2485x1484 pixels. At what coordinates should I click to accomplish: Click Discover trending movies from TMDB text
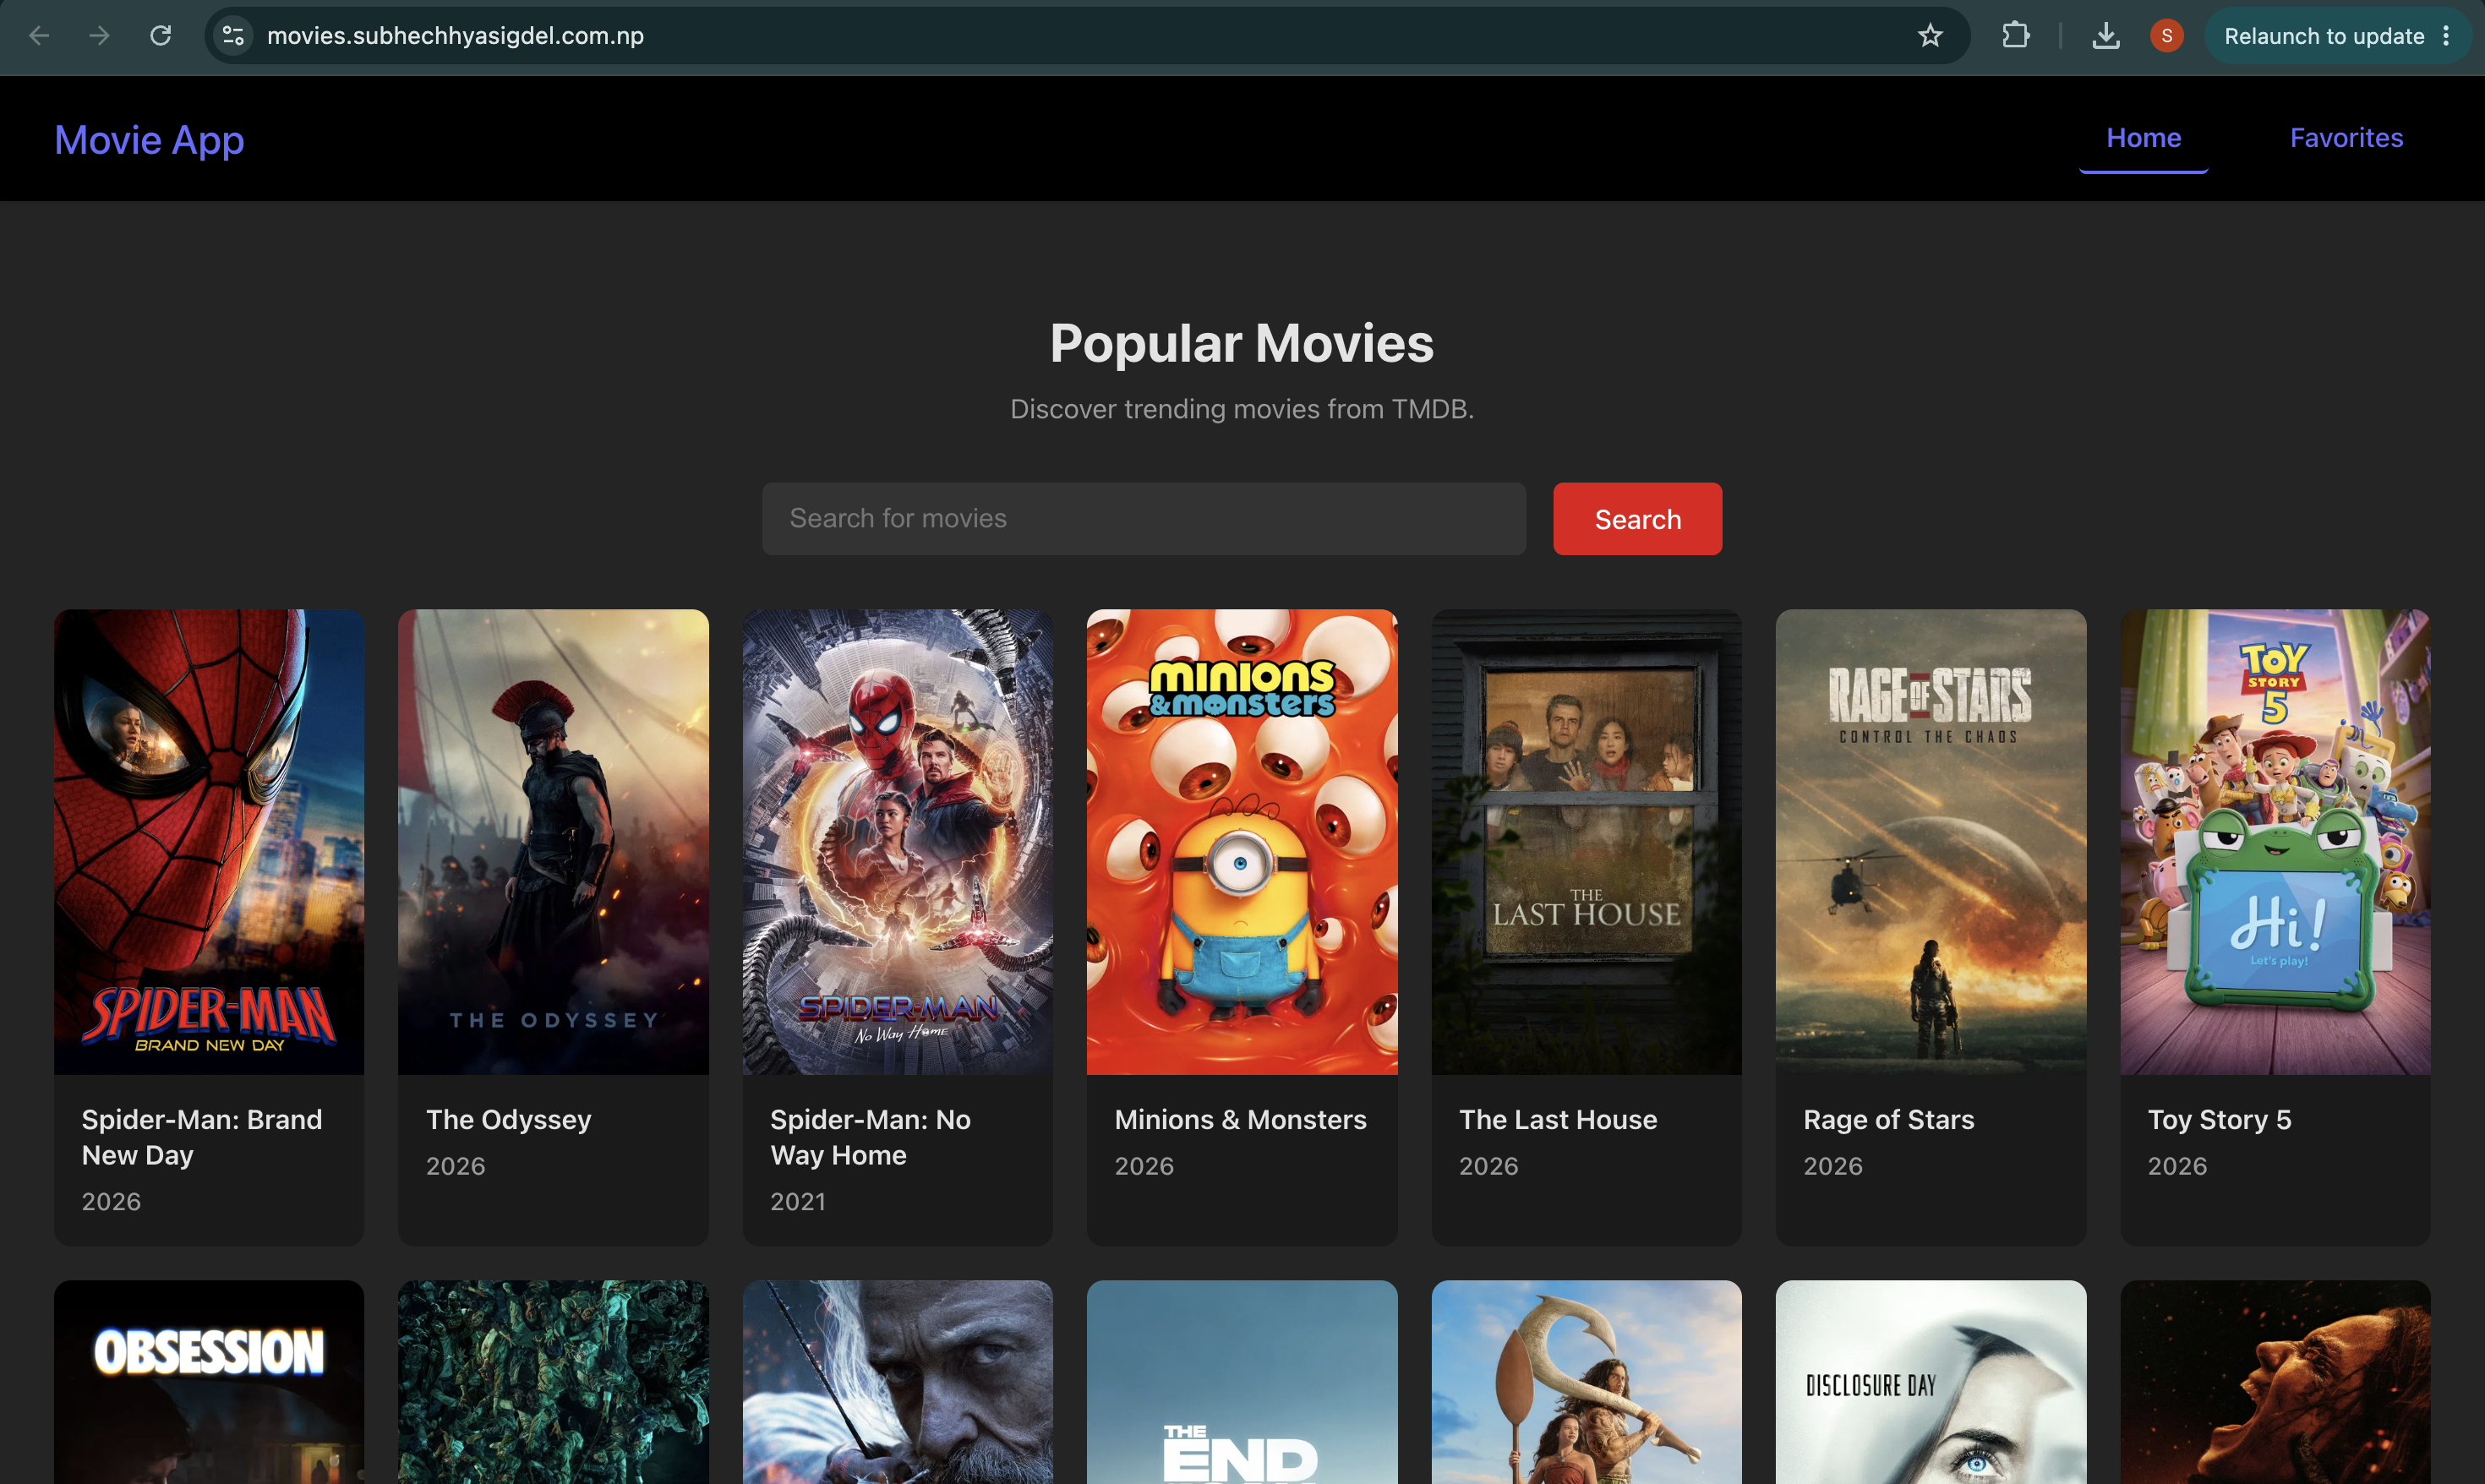pyautogui.click(x=1242, y=409)
